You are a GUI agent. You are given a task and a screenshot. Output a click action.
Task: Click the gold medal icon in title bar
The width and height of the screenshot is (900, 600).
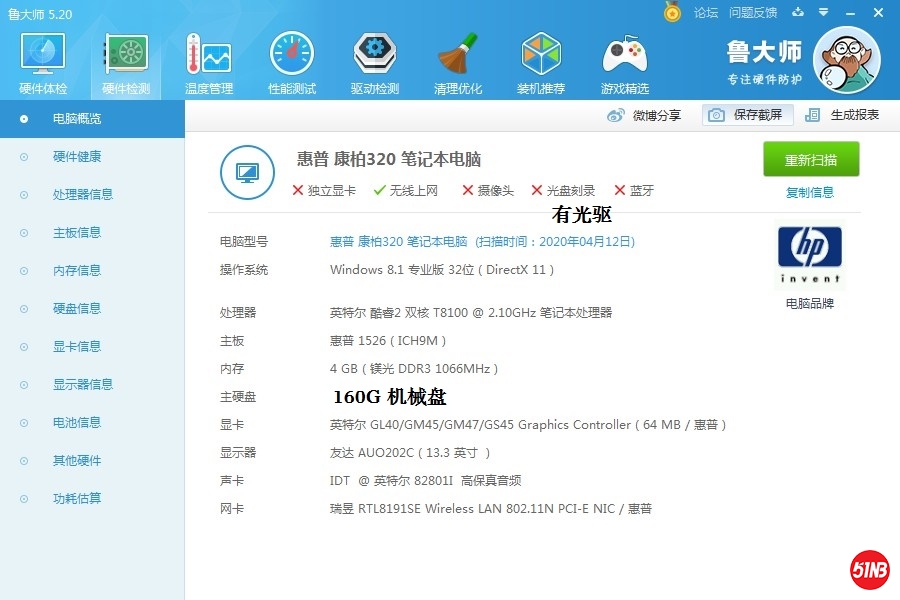tap(673, 12)
